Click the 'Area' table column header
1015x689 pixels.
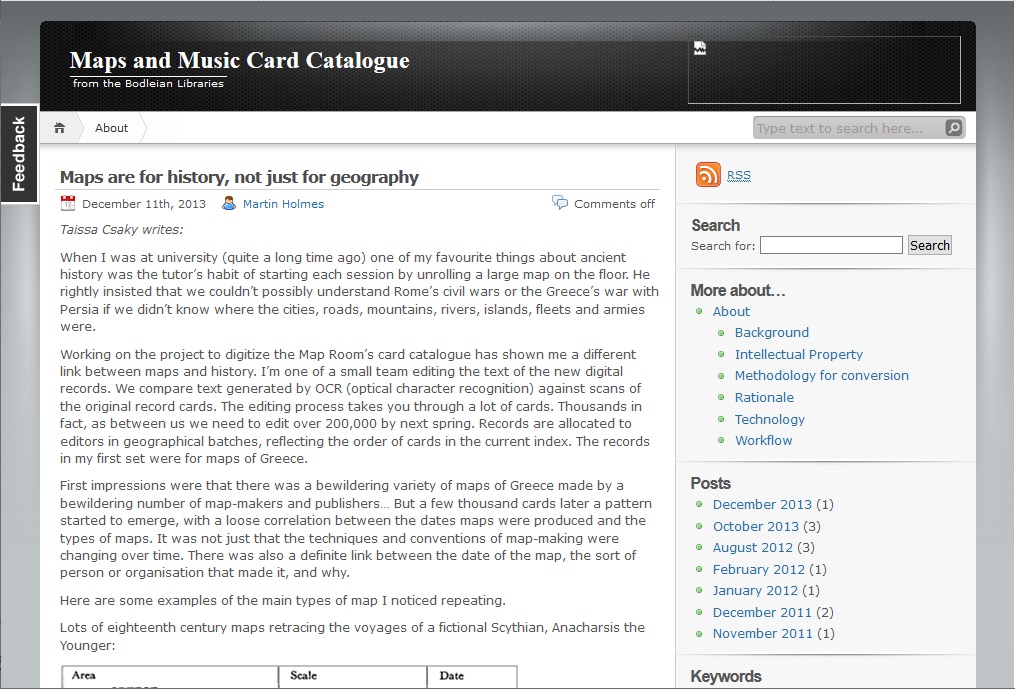84,675
